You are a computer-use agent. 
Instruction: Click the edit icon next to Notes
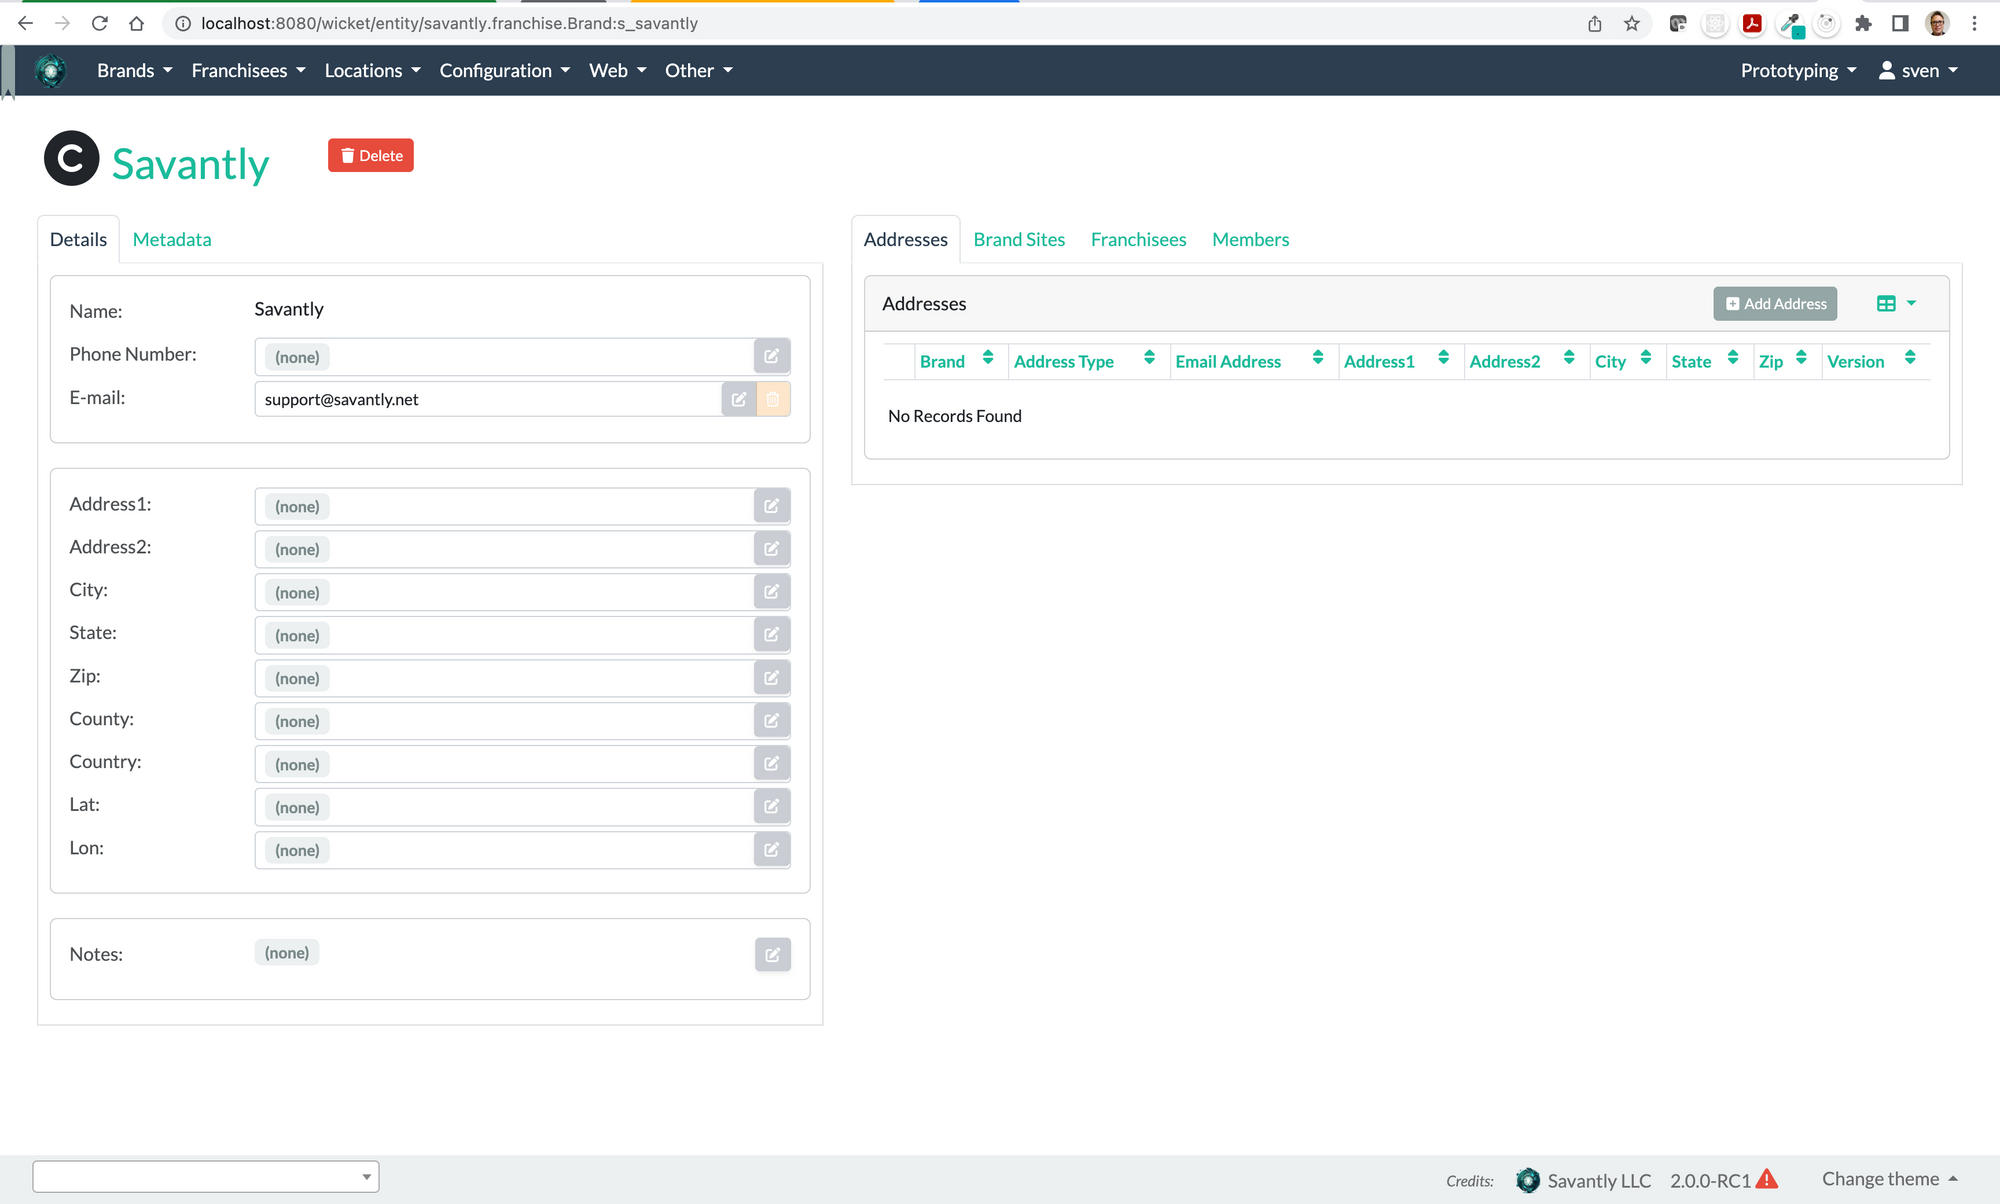(770, 954)
